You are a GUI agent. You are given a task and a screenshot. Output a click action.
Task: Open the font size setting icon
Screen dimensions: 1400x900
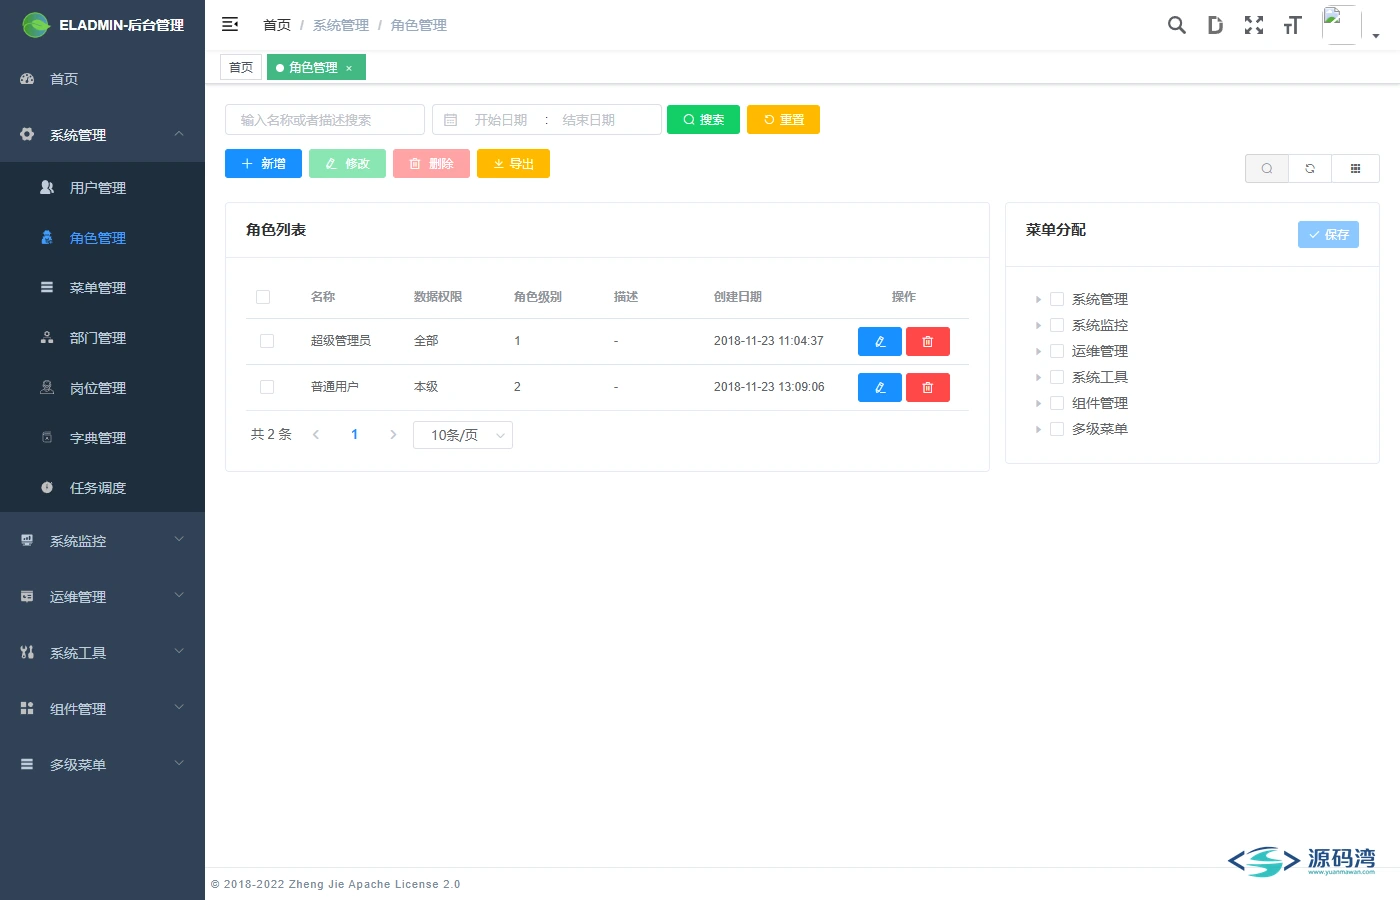pyautogui.click(x=1292, y=25)
